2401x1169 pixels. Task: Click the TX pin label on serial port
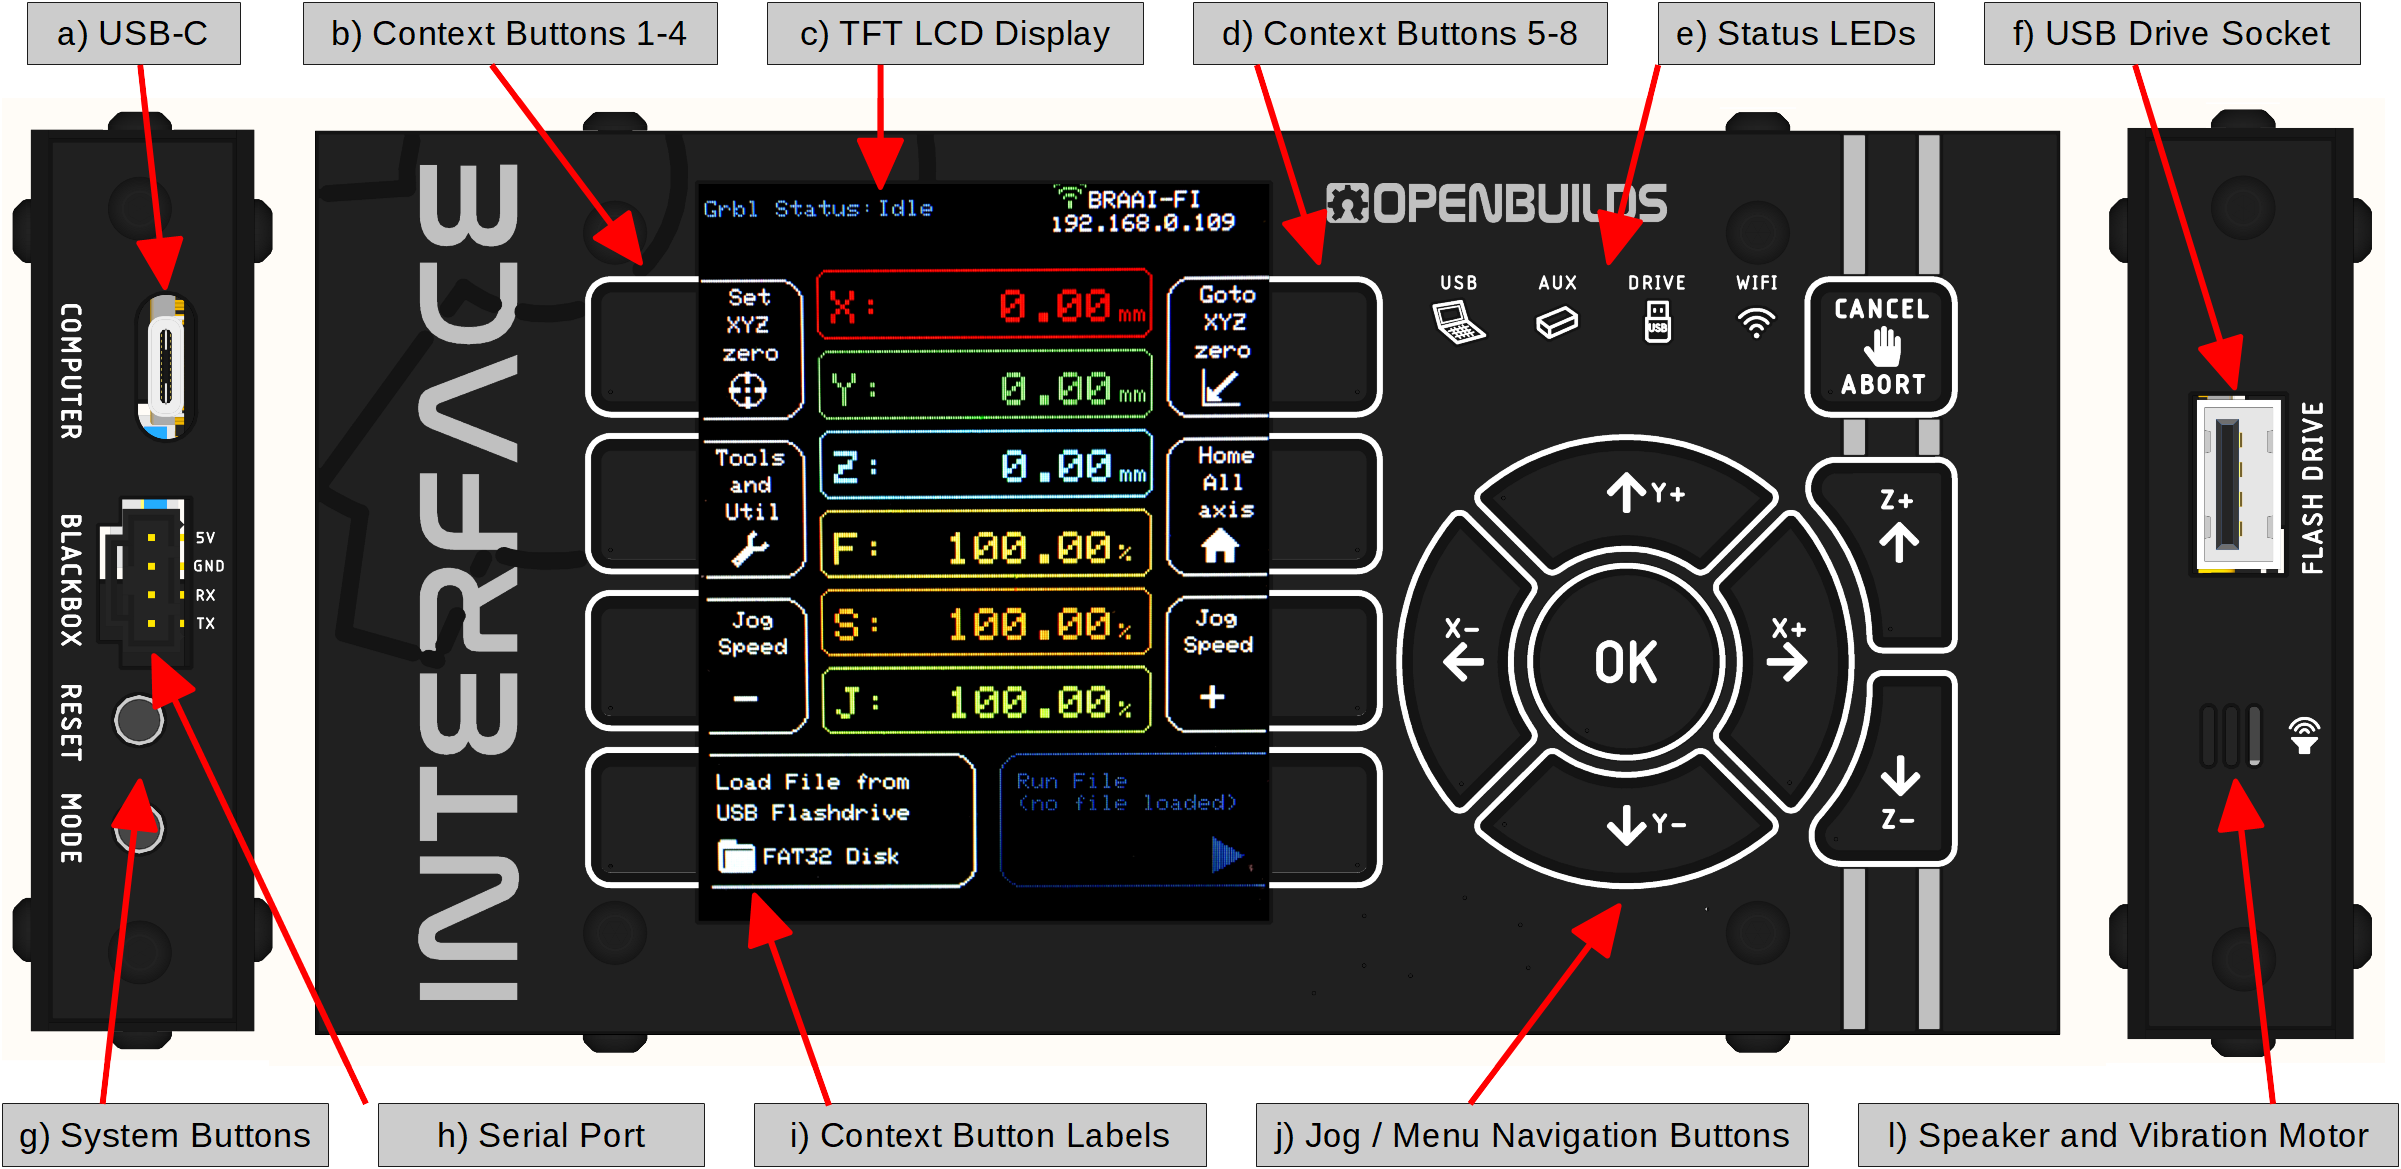[x=205, y=623]
